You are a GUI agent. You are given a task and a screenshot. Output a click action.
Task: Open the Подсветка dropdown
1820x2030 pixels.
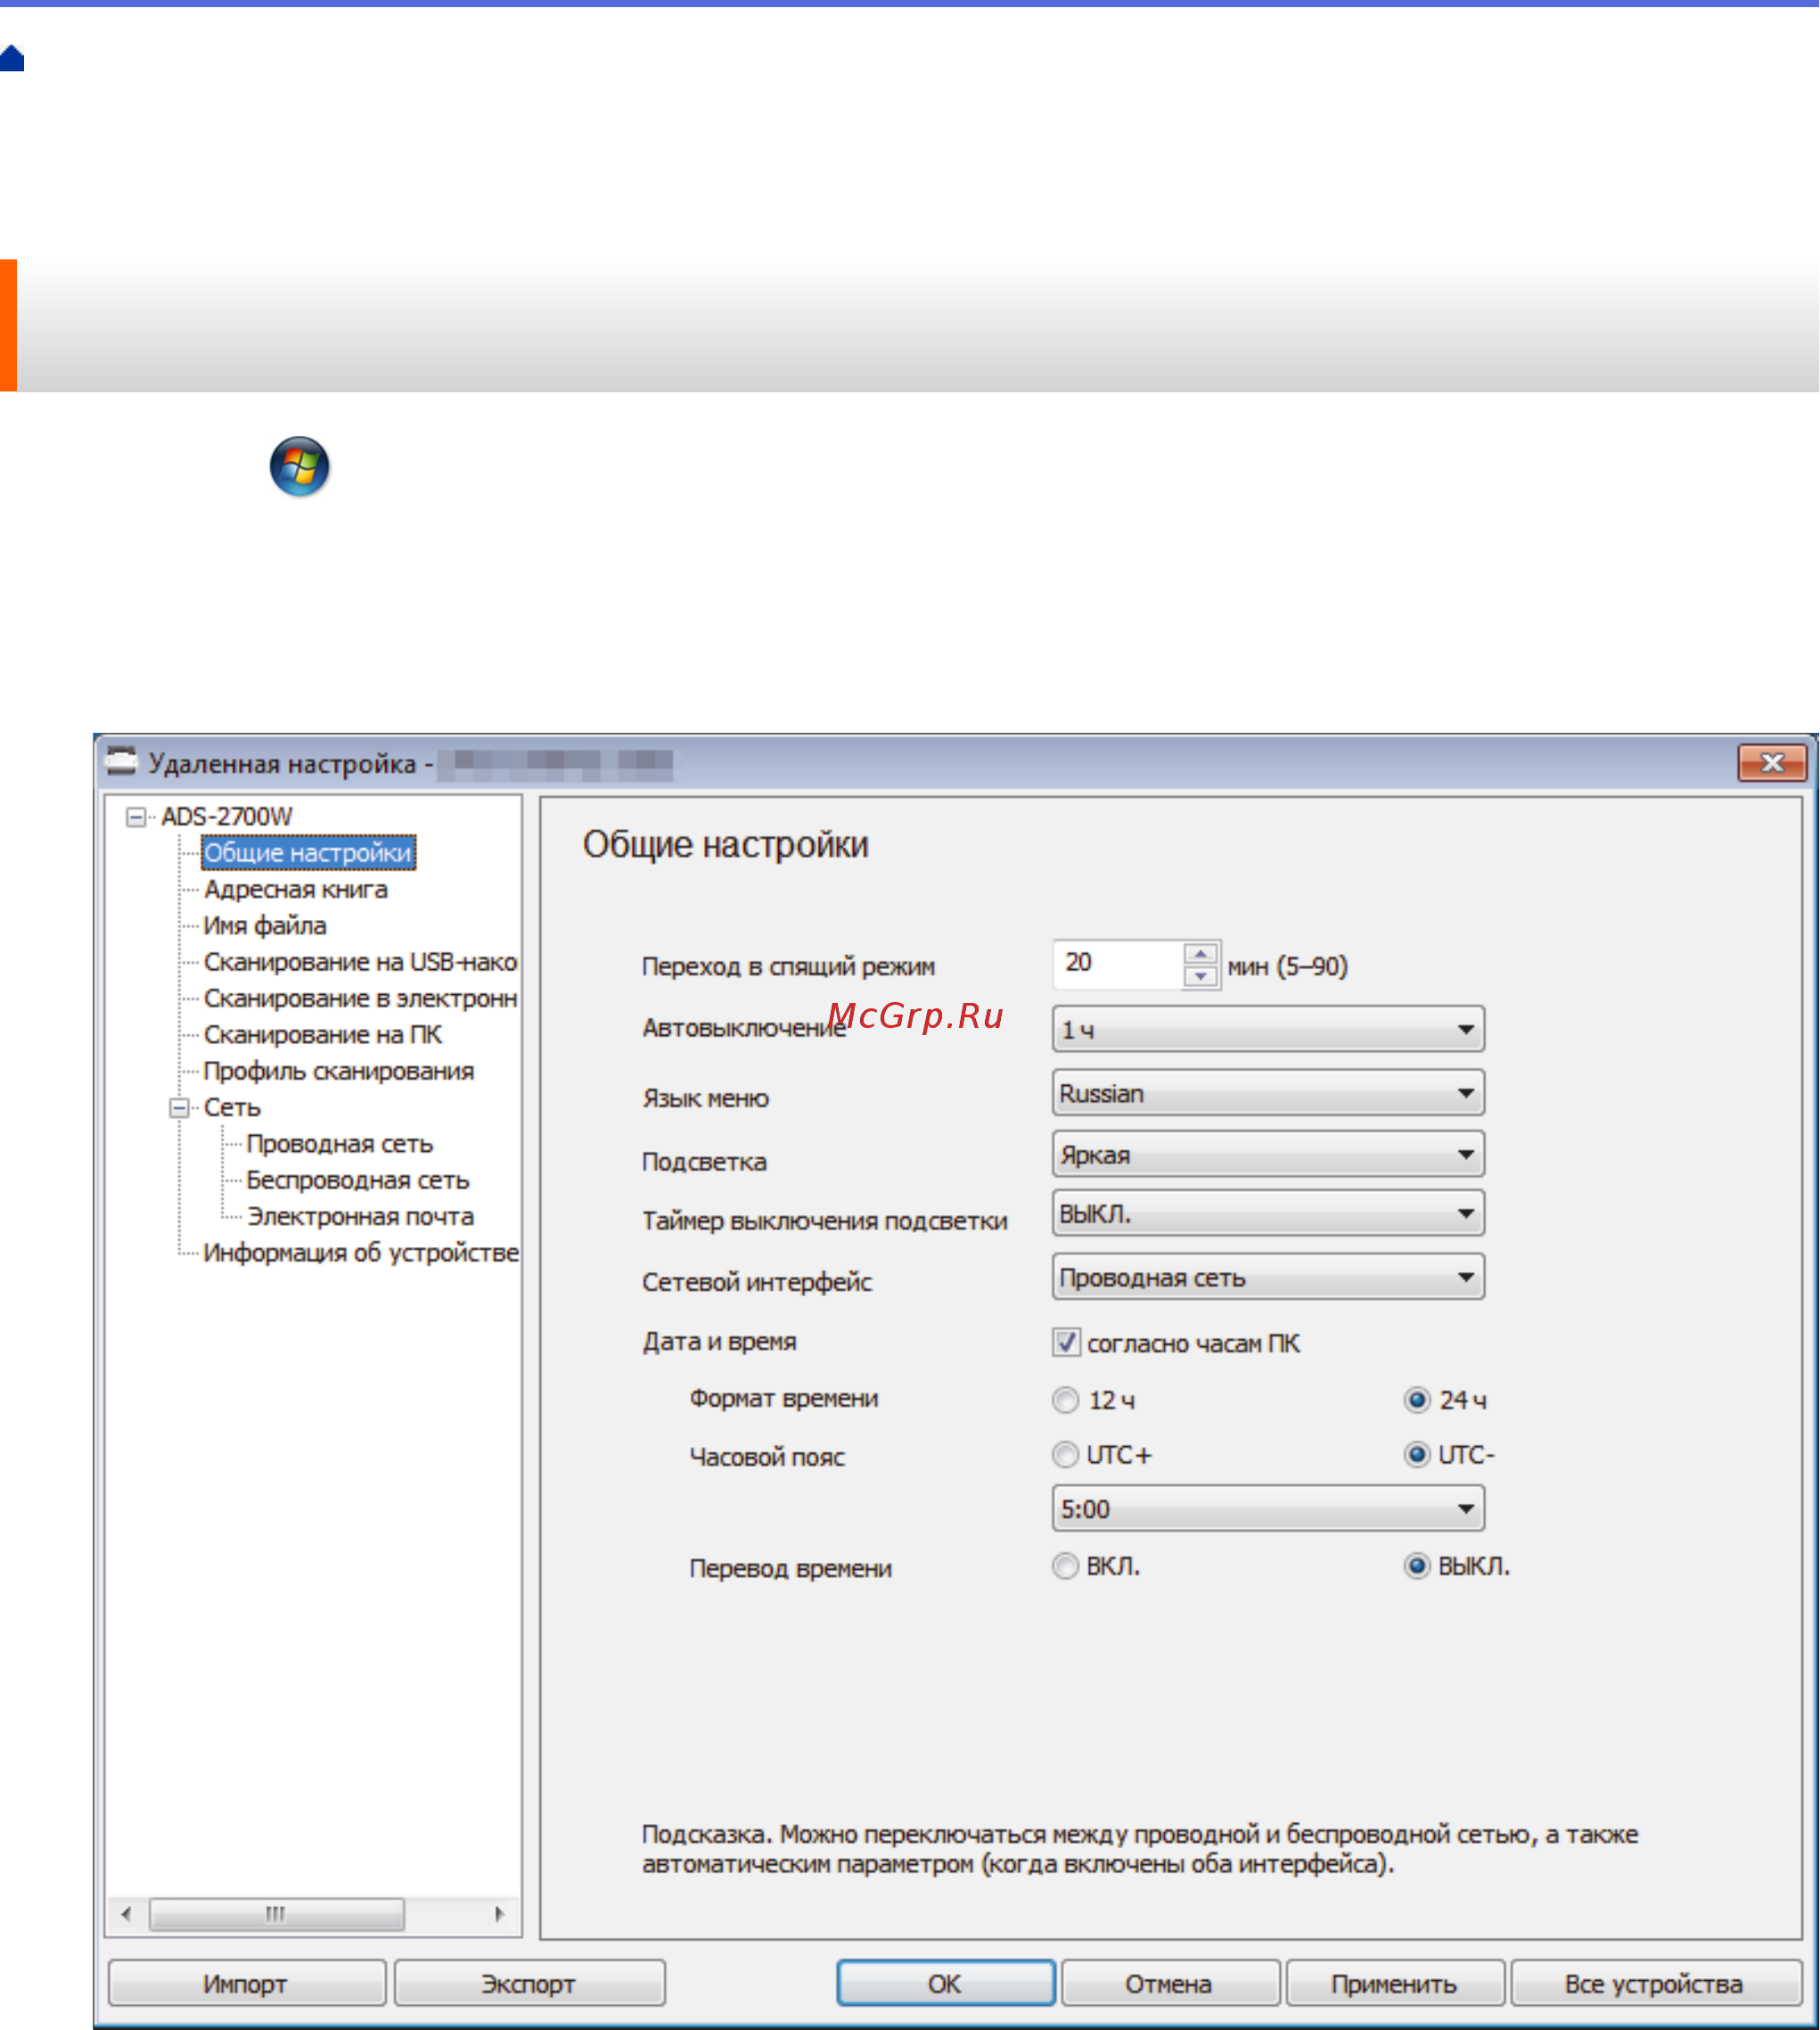(x=1268, y=1154)
